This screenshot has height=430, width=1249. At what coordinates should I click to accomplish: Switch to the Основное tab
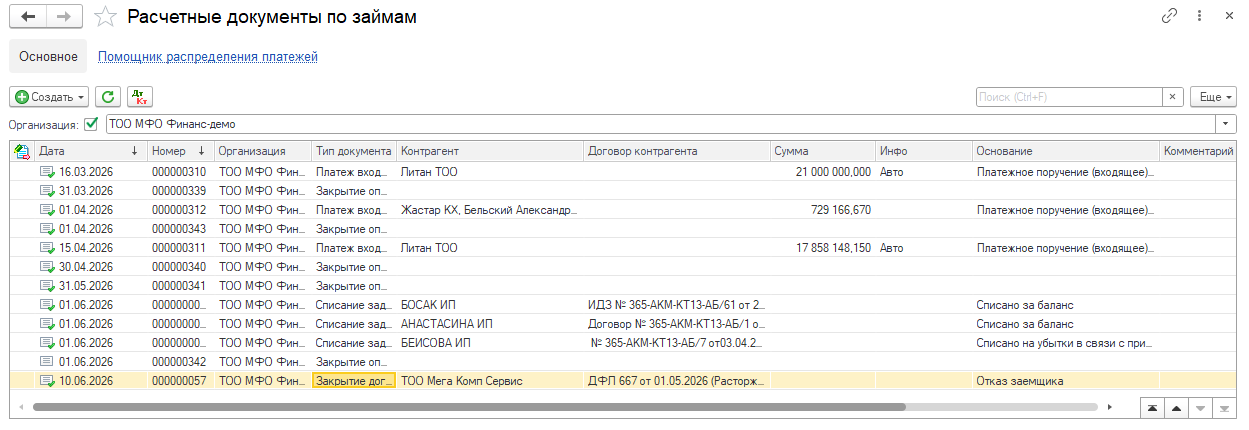click(x=48, y=57)
